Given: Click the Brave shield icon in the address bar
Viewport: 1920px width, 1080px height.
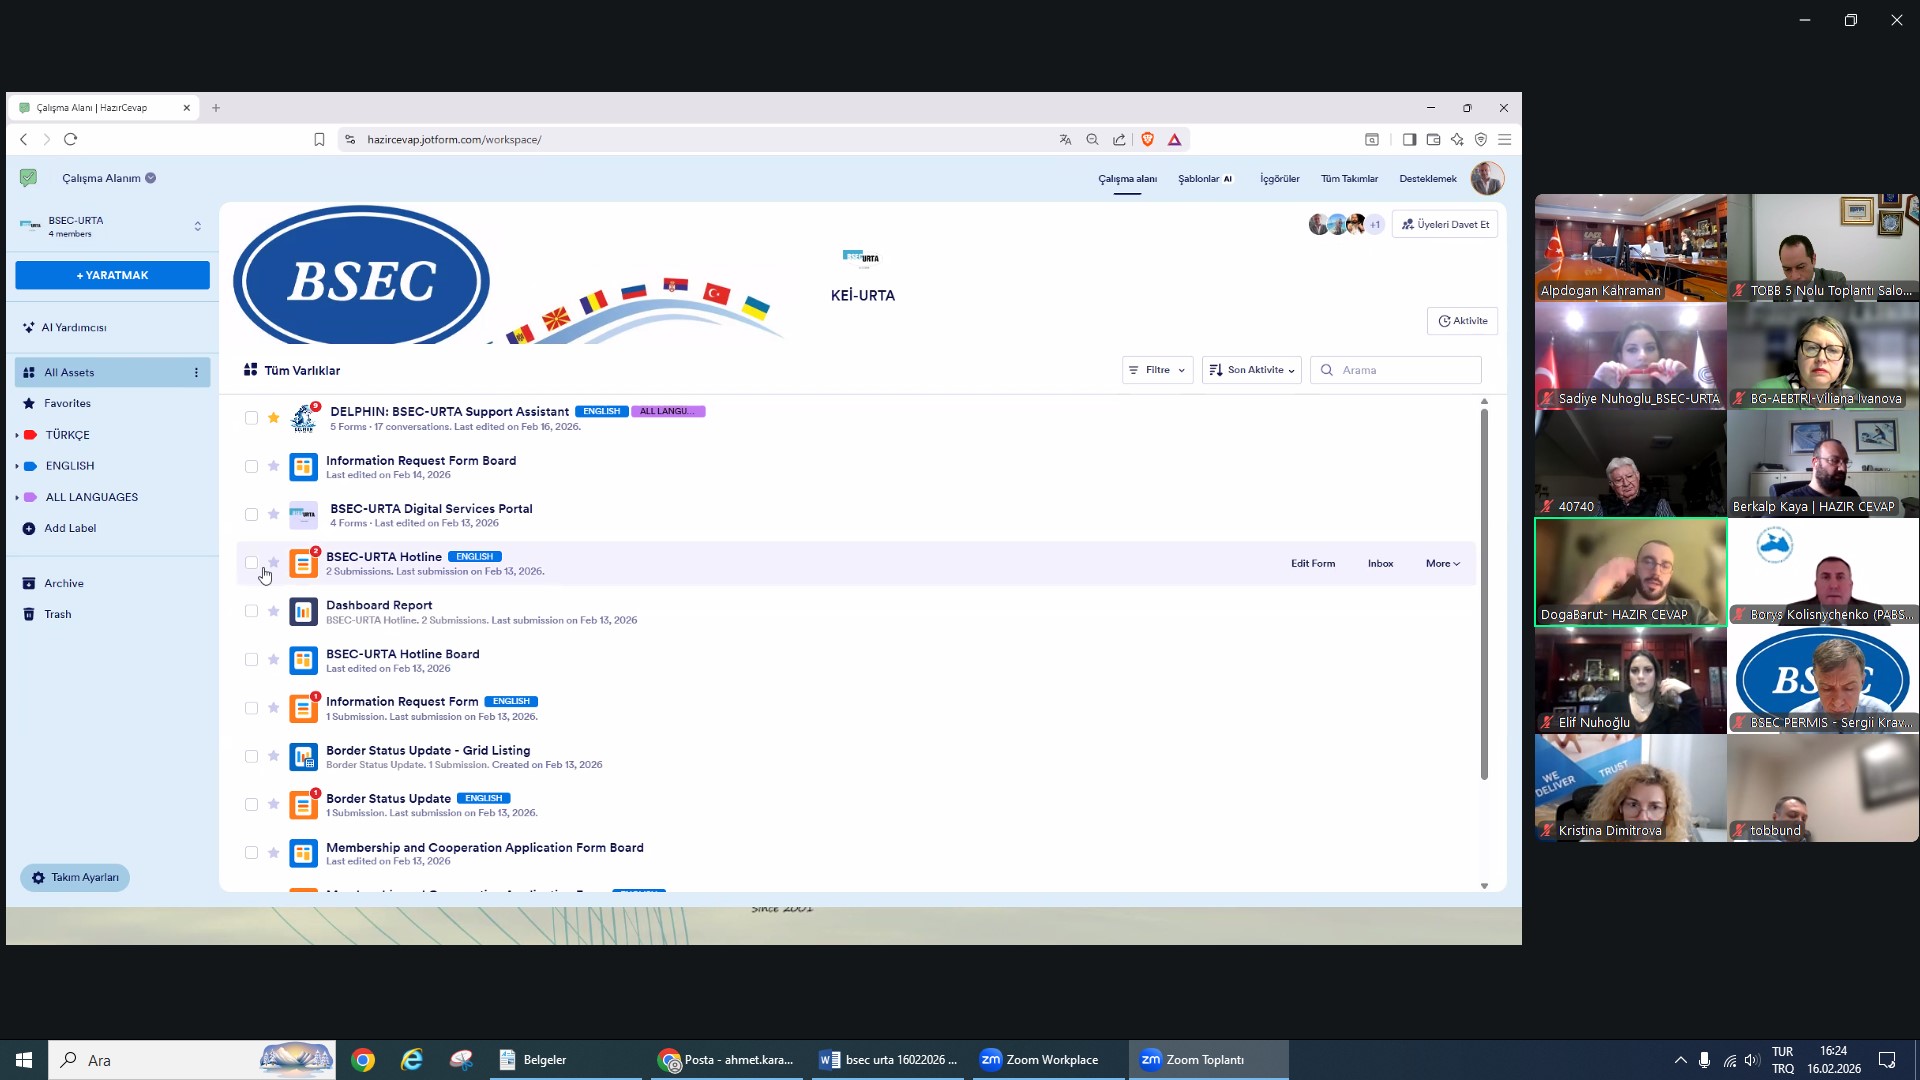Looking at the screenshot, I should click(1148, 140).
